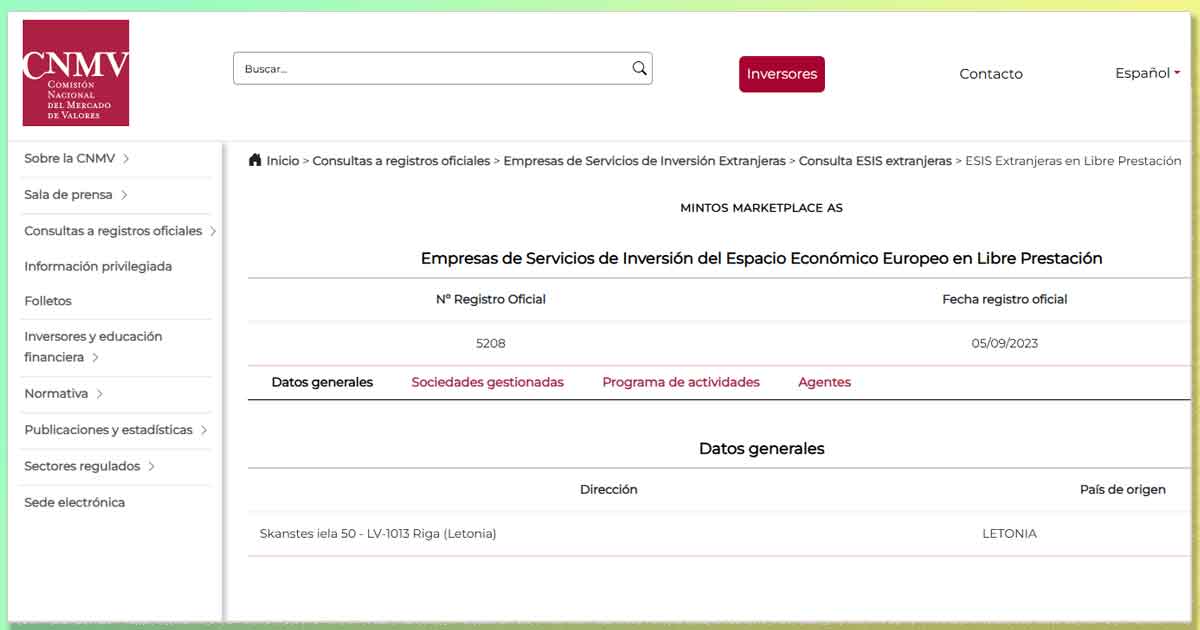1200x630 pixels.
Task: Expand Normativa sidebar menu
Action: (64, 394)
